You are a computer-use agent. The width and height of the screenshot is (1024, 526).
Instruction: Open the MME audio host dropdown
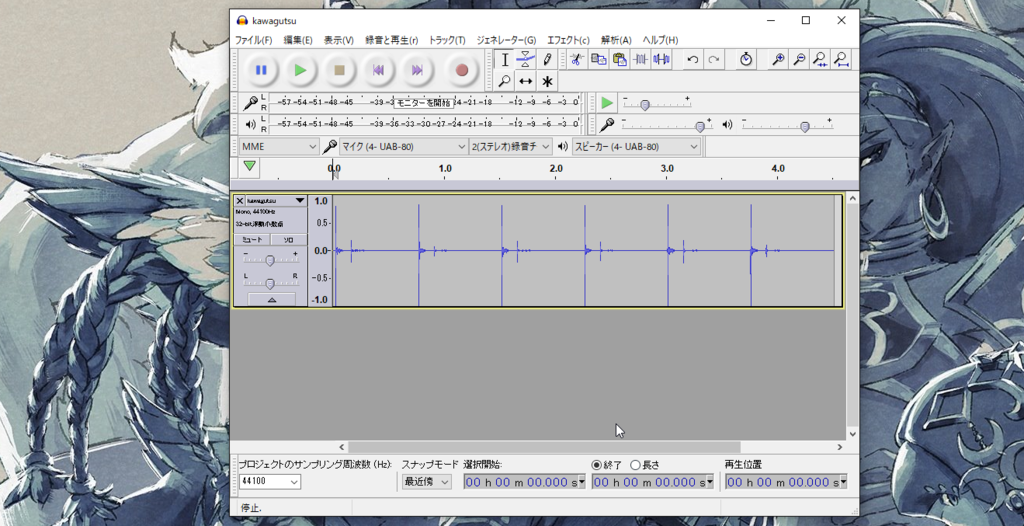coord(279,146)
